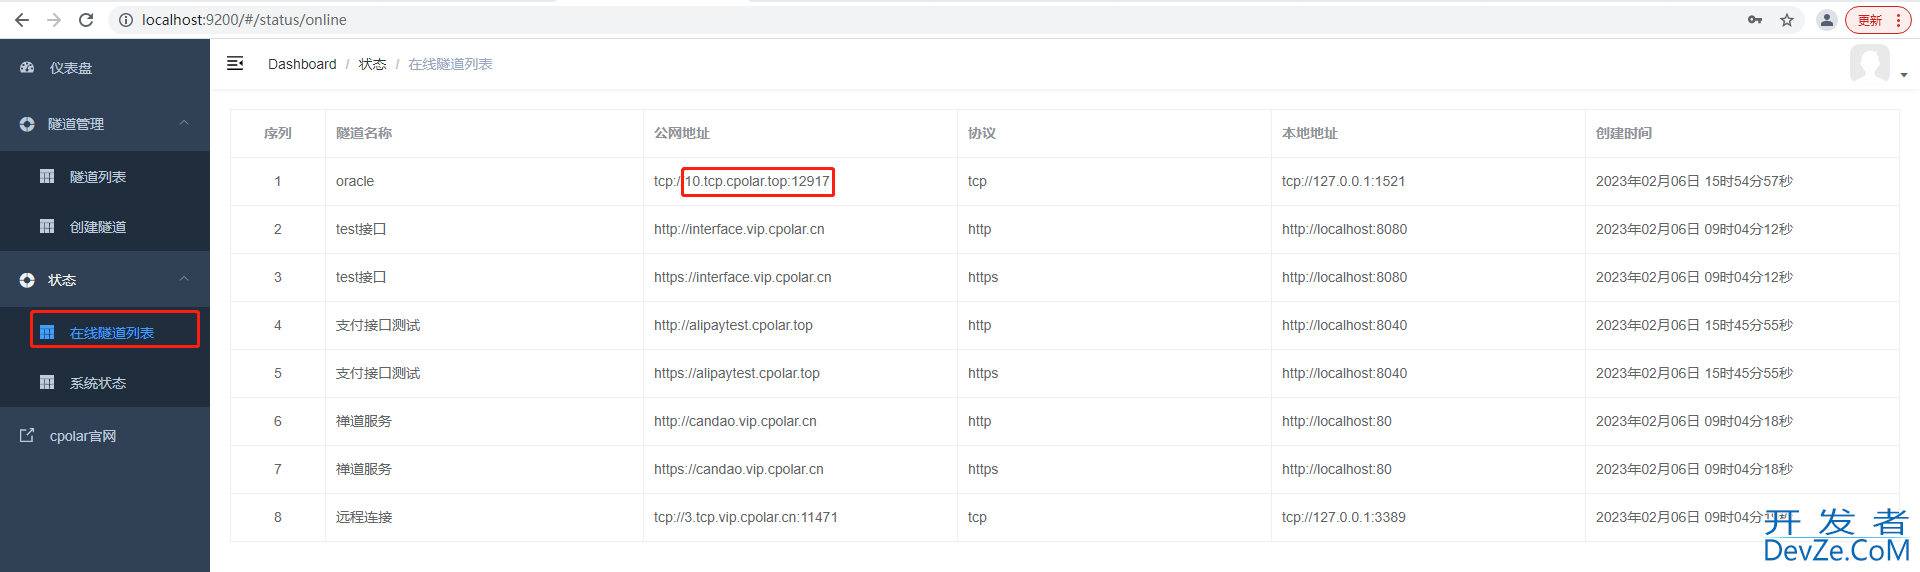
Task: Click http://localhost:8080 in row 3
Action: pos(1344,277)
